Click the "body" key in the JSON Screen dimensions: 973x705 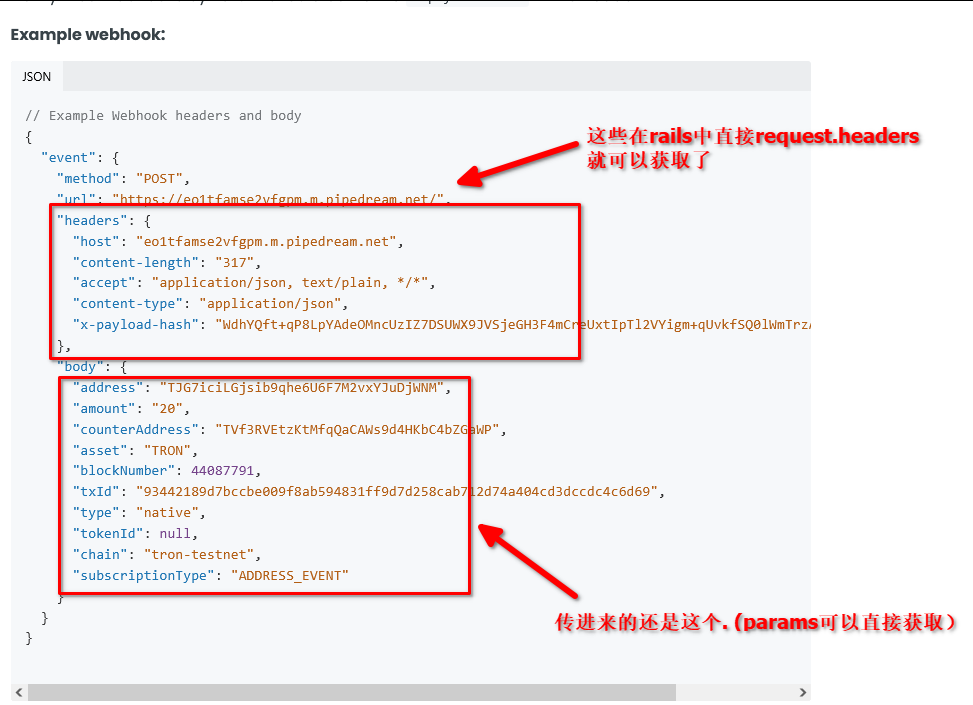pos(80,367)
